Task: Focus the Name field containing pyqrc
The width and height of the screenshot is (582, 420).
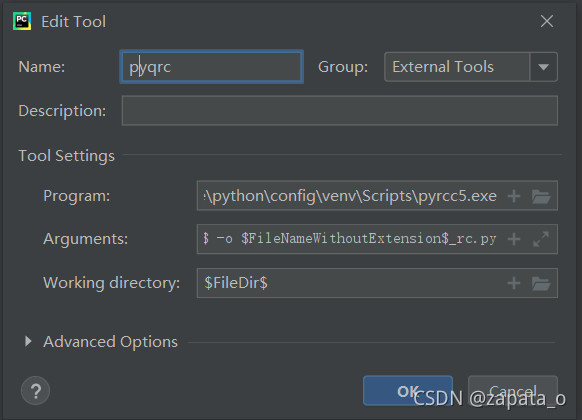Action: coord(212,67)
